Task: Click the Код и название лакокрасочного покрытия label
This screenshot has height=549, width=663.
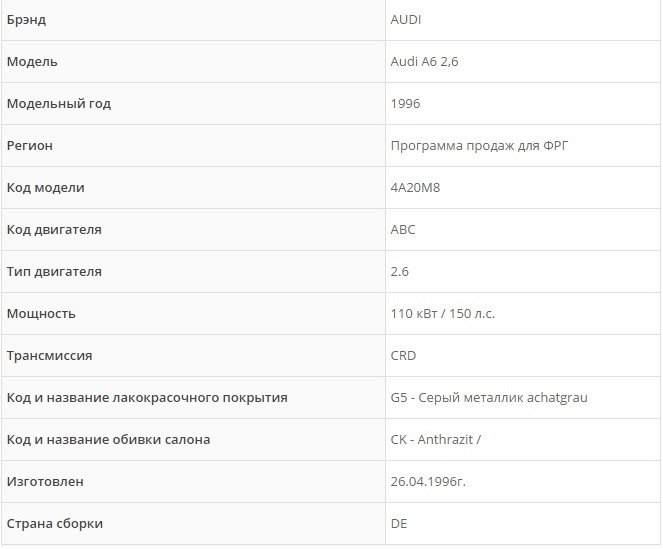Action: pos(147,398)
